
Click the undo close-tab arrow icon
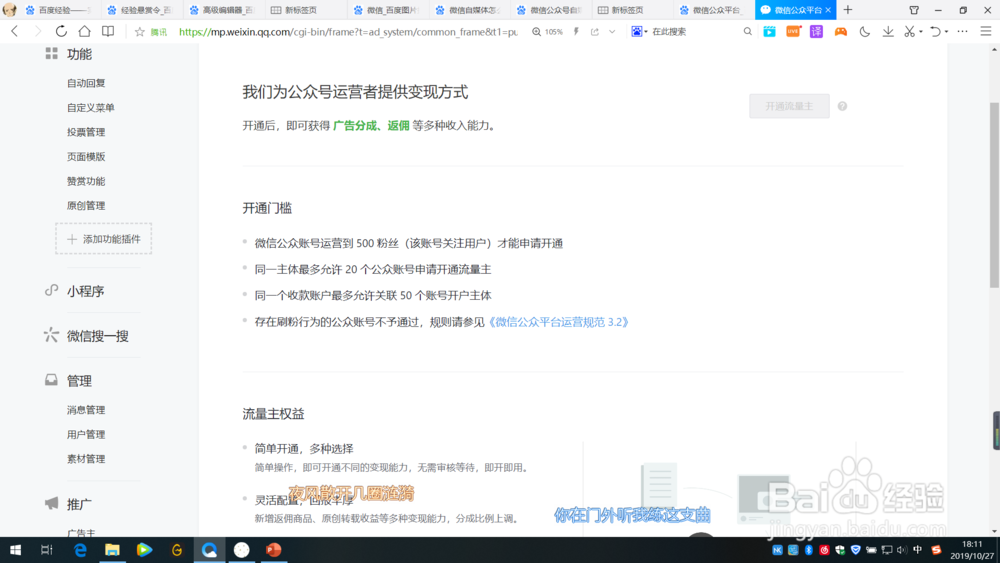pyautogui.click(x=935, y=31)
